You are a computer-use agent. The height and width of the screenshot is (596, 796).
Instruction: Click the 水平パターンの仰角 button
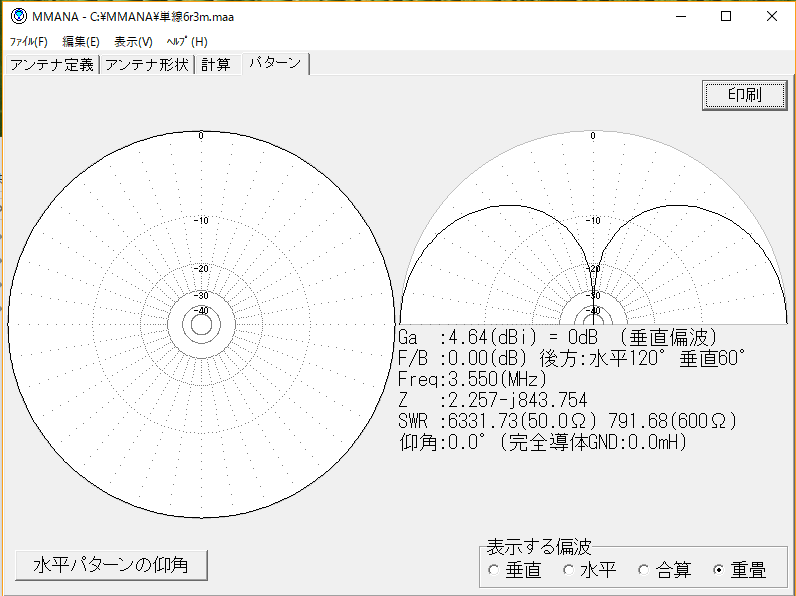[x=111, y=565]
